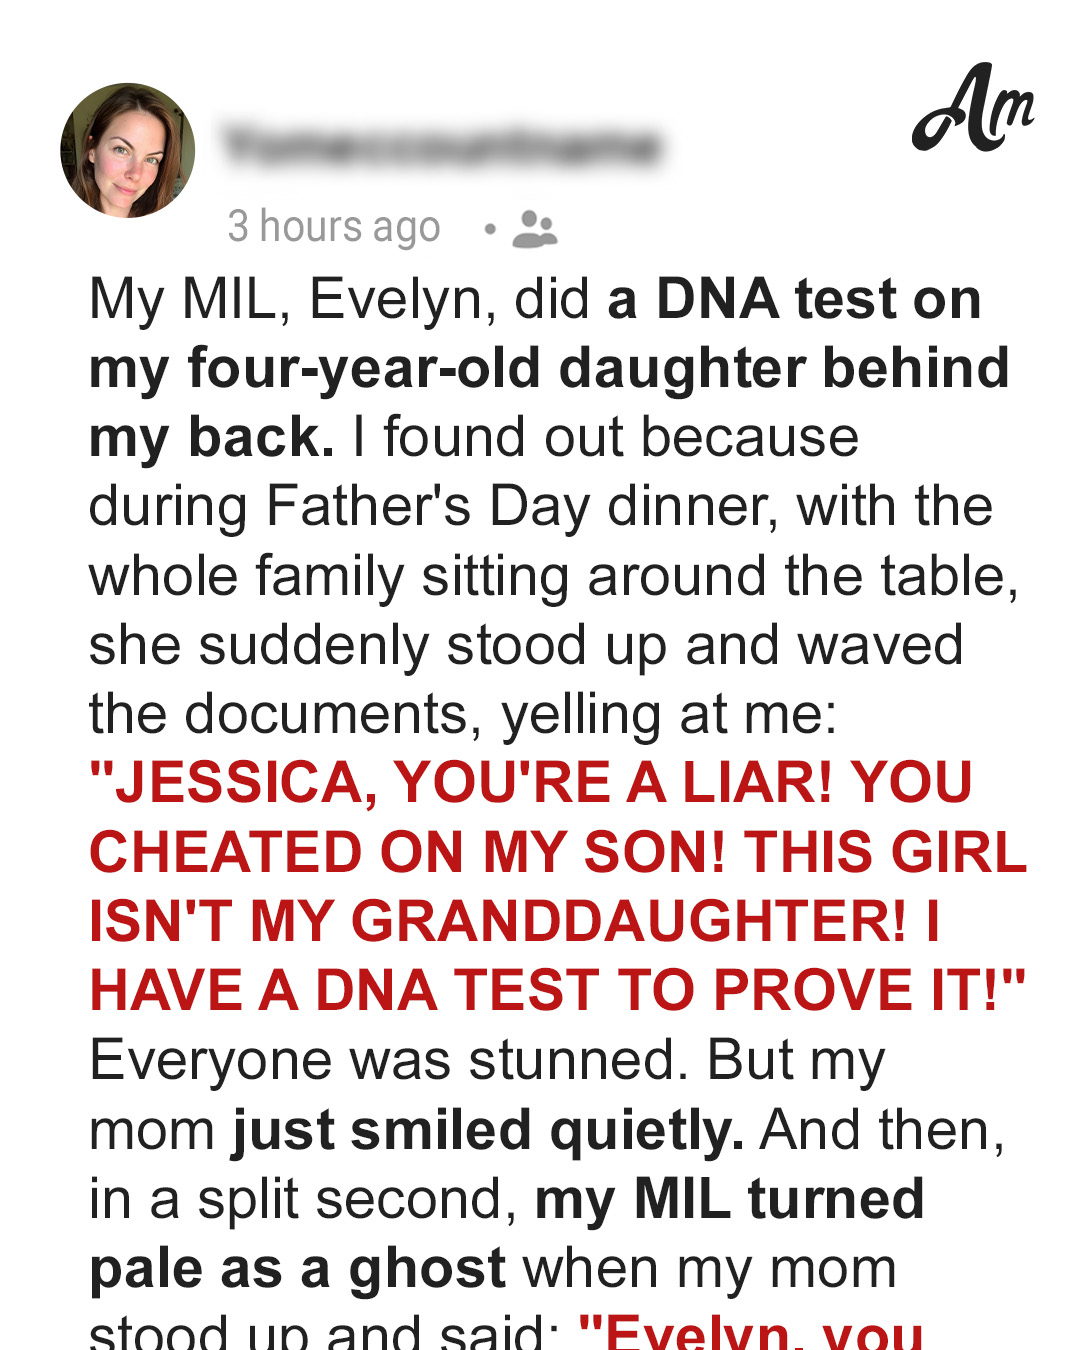
Task: Click the Am logo
Action: [x=972, y=108]
